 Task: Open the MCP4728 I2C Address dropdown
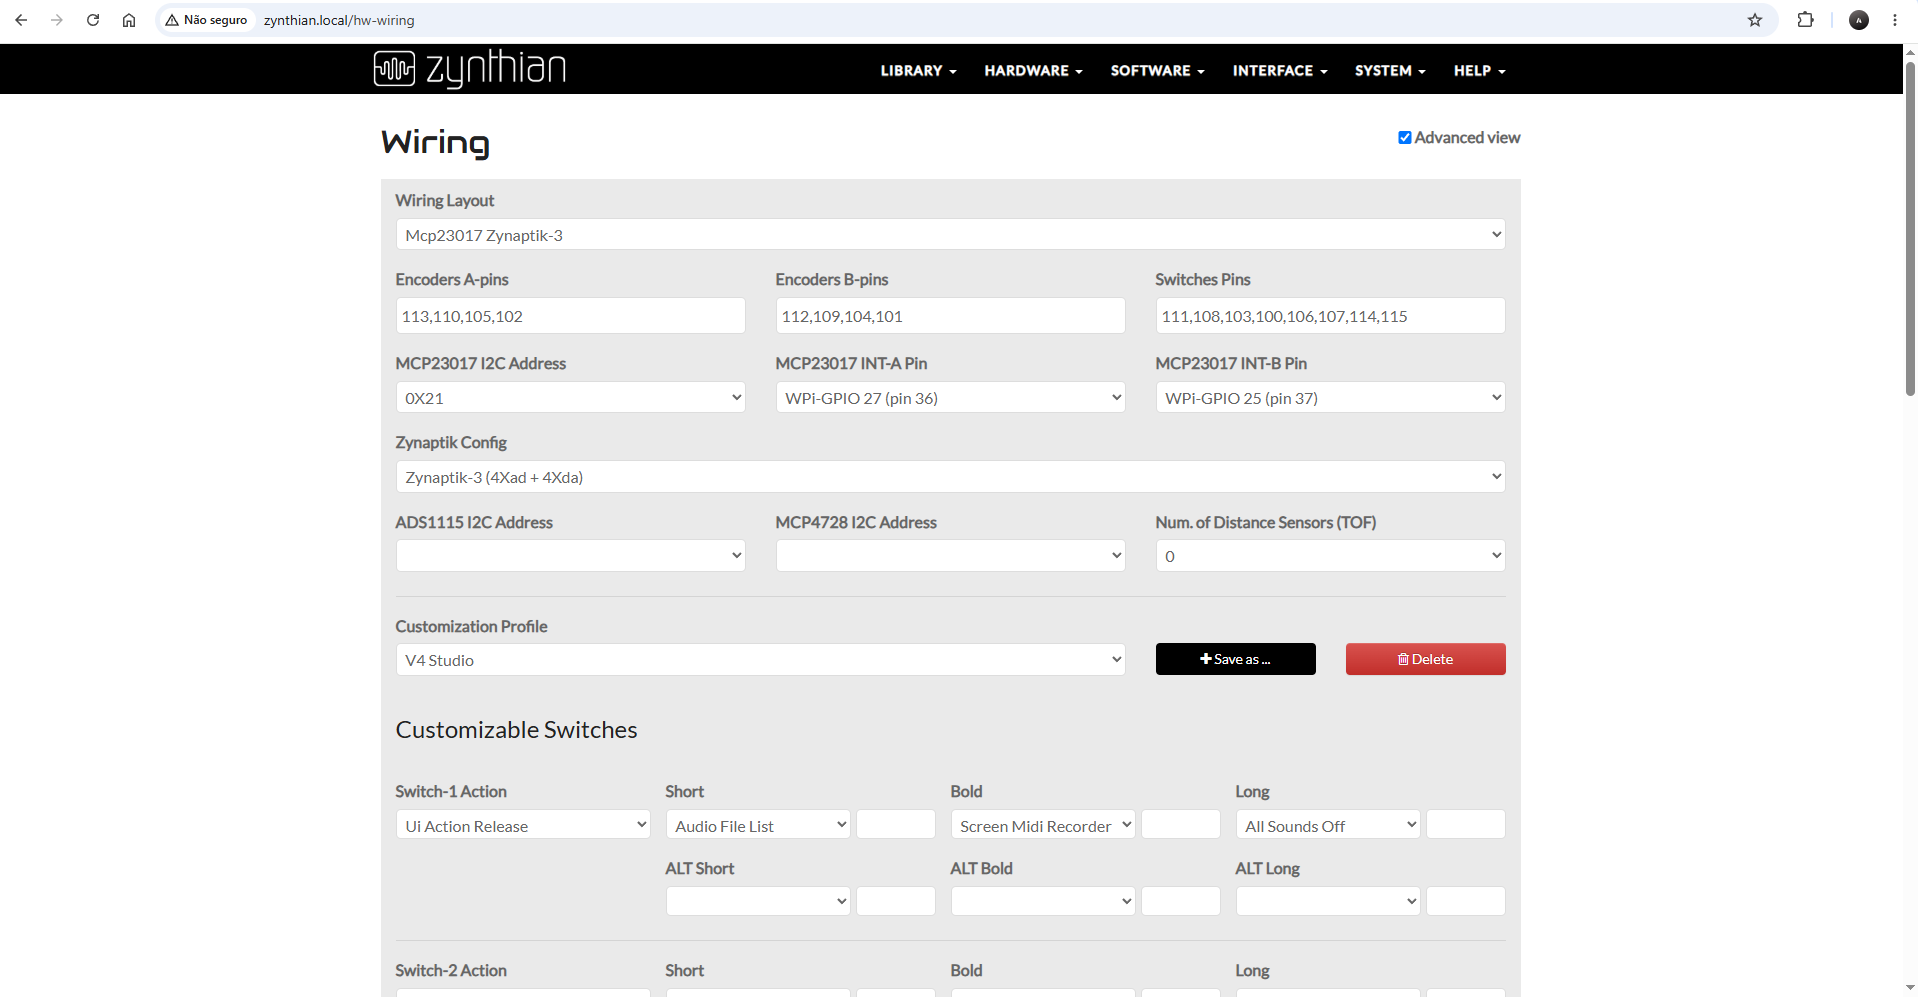(950, 556)
